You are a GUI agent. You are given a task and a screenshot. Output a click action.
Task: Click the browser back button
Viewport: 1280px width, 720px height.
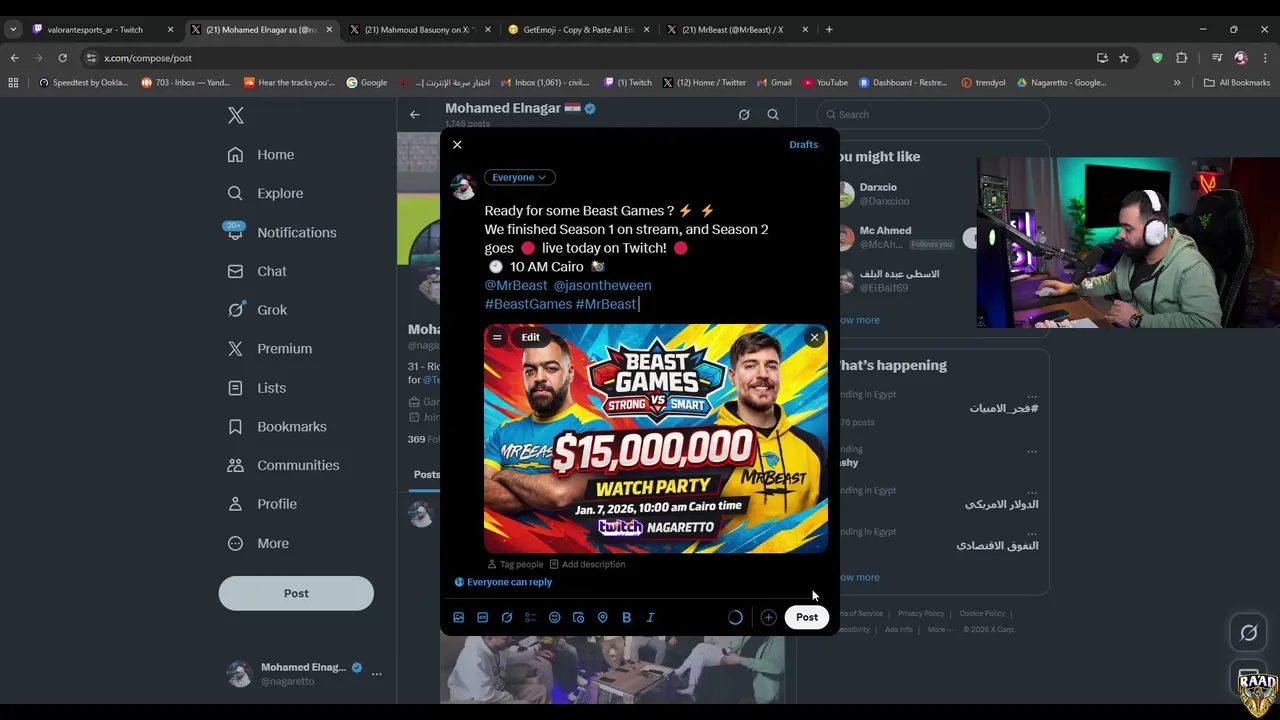click(15, 58)
